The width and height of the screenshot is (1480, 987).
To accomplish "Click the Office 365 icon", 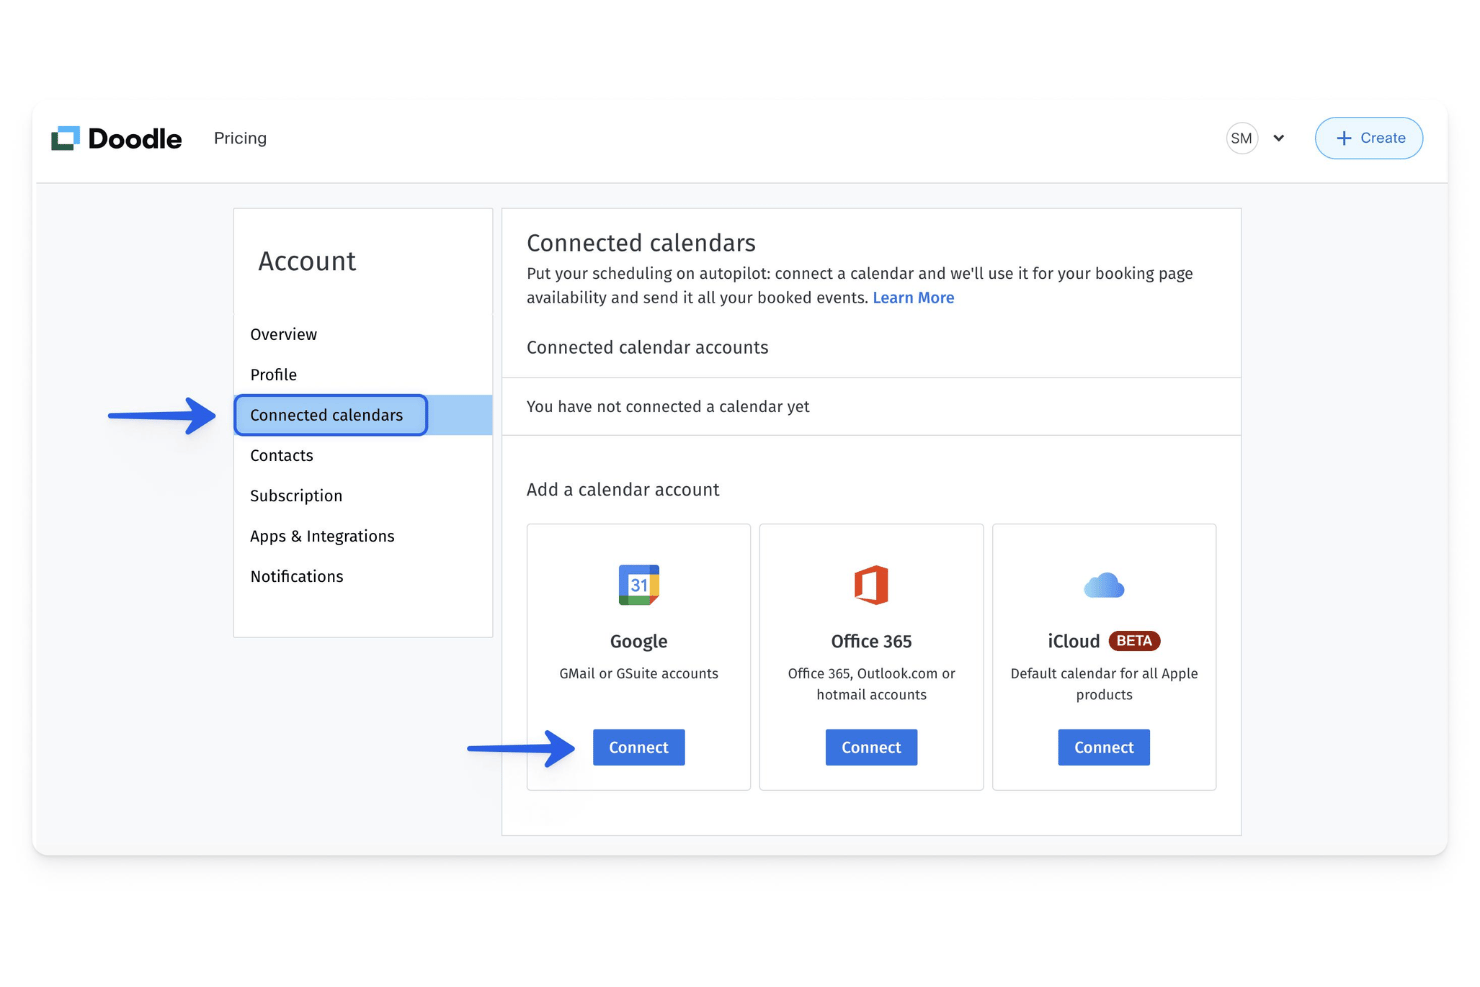I will 871,585.
